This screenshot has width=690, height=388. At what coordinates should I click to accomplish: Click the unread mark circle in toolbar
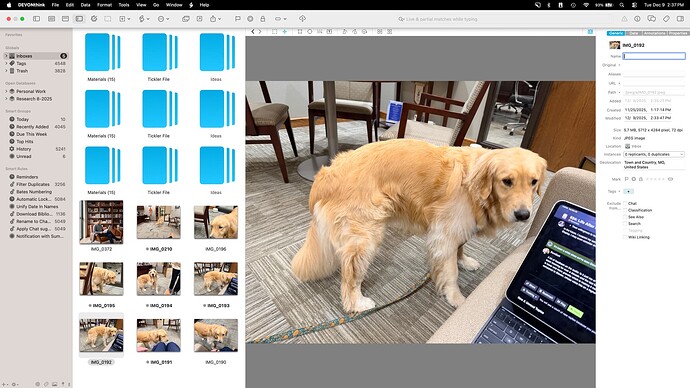pyautogui.click(x=250, y=19)
